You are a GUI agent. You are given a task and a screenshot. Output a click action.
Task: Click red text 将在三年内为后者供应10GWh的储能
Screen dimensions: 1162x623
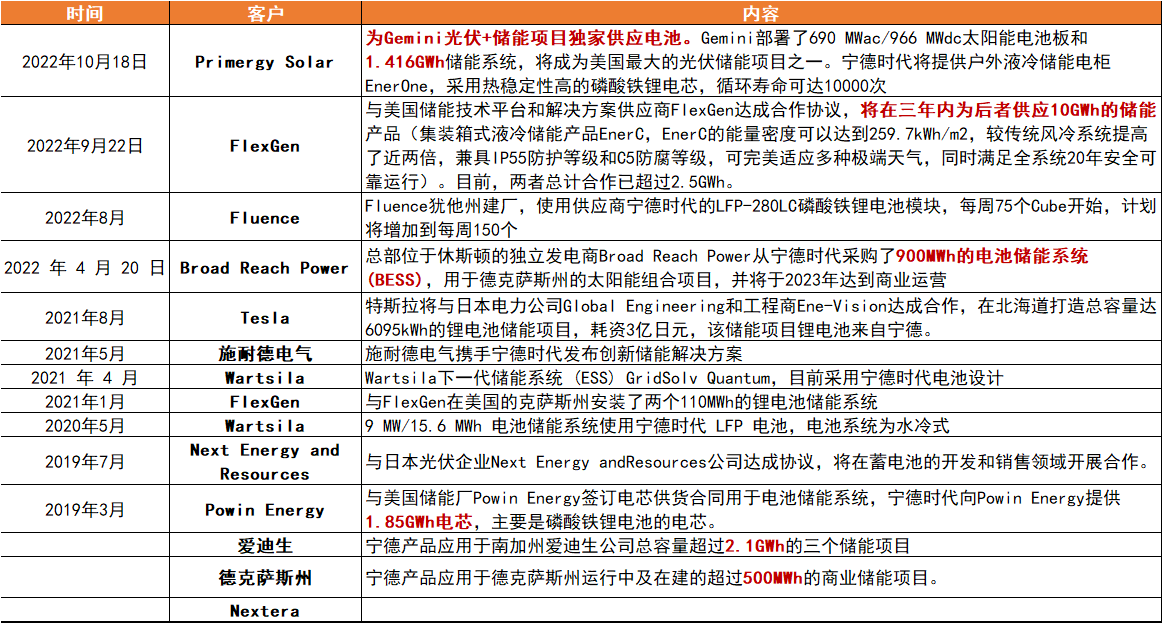(x=1008, y=110)
